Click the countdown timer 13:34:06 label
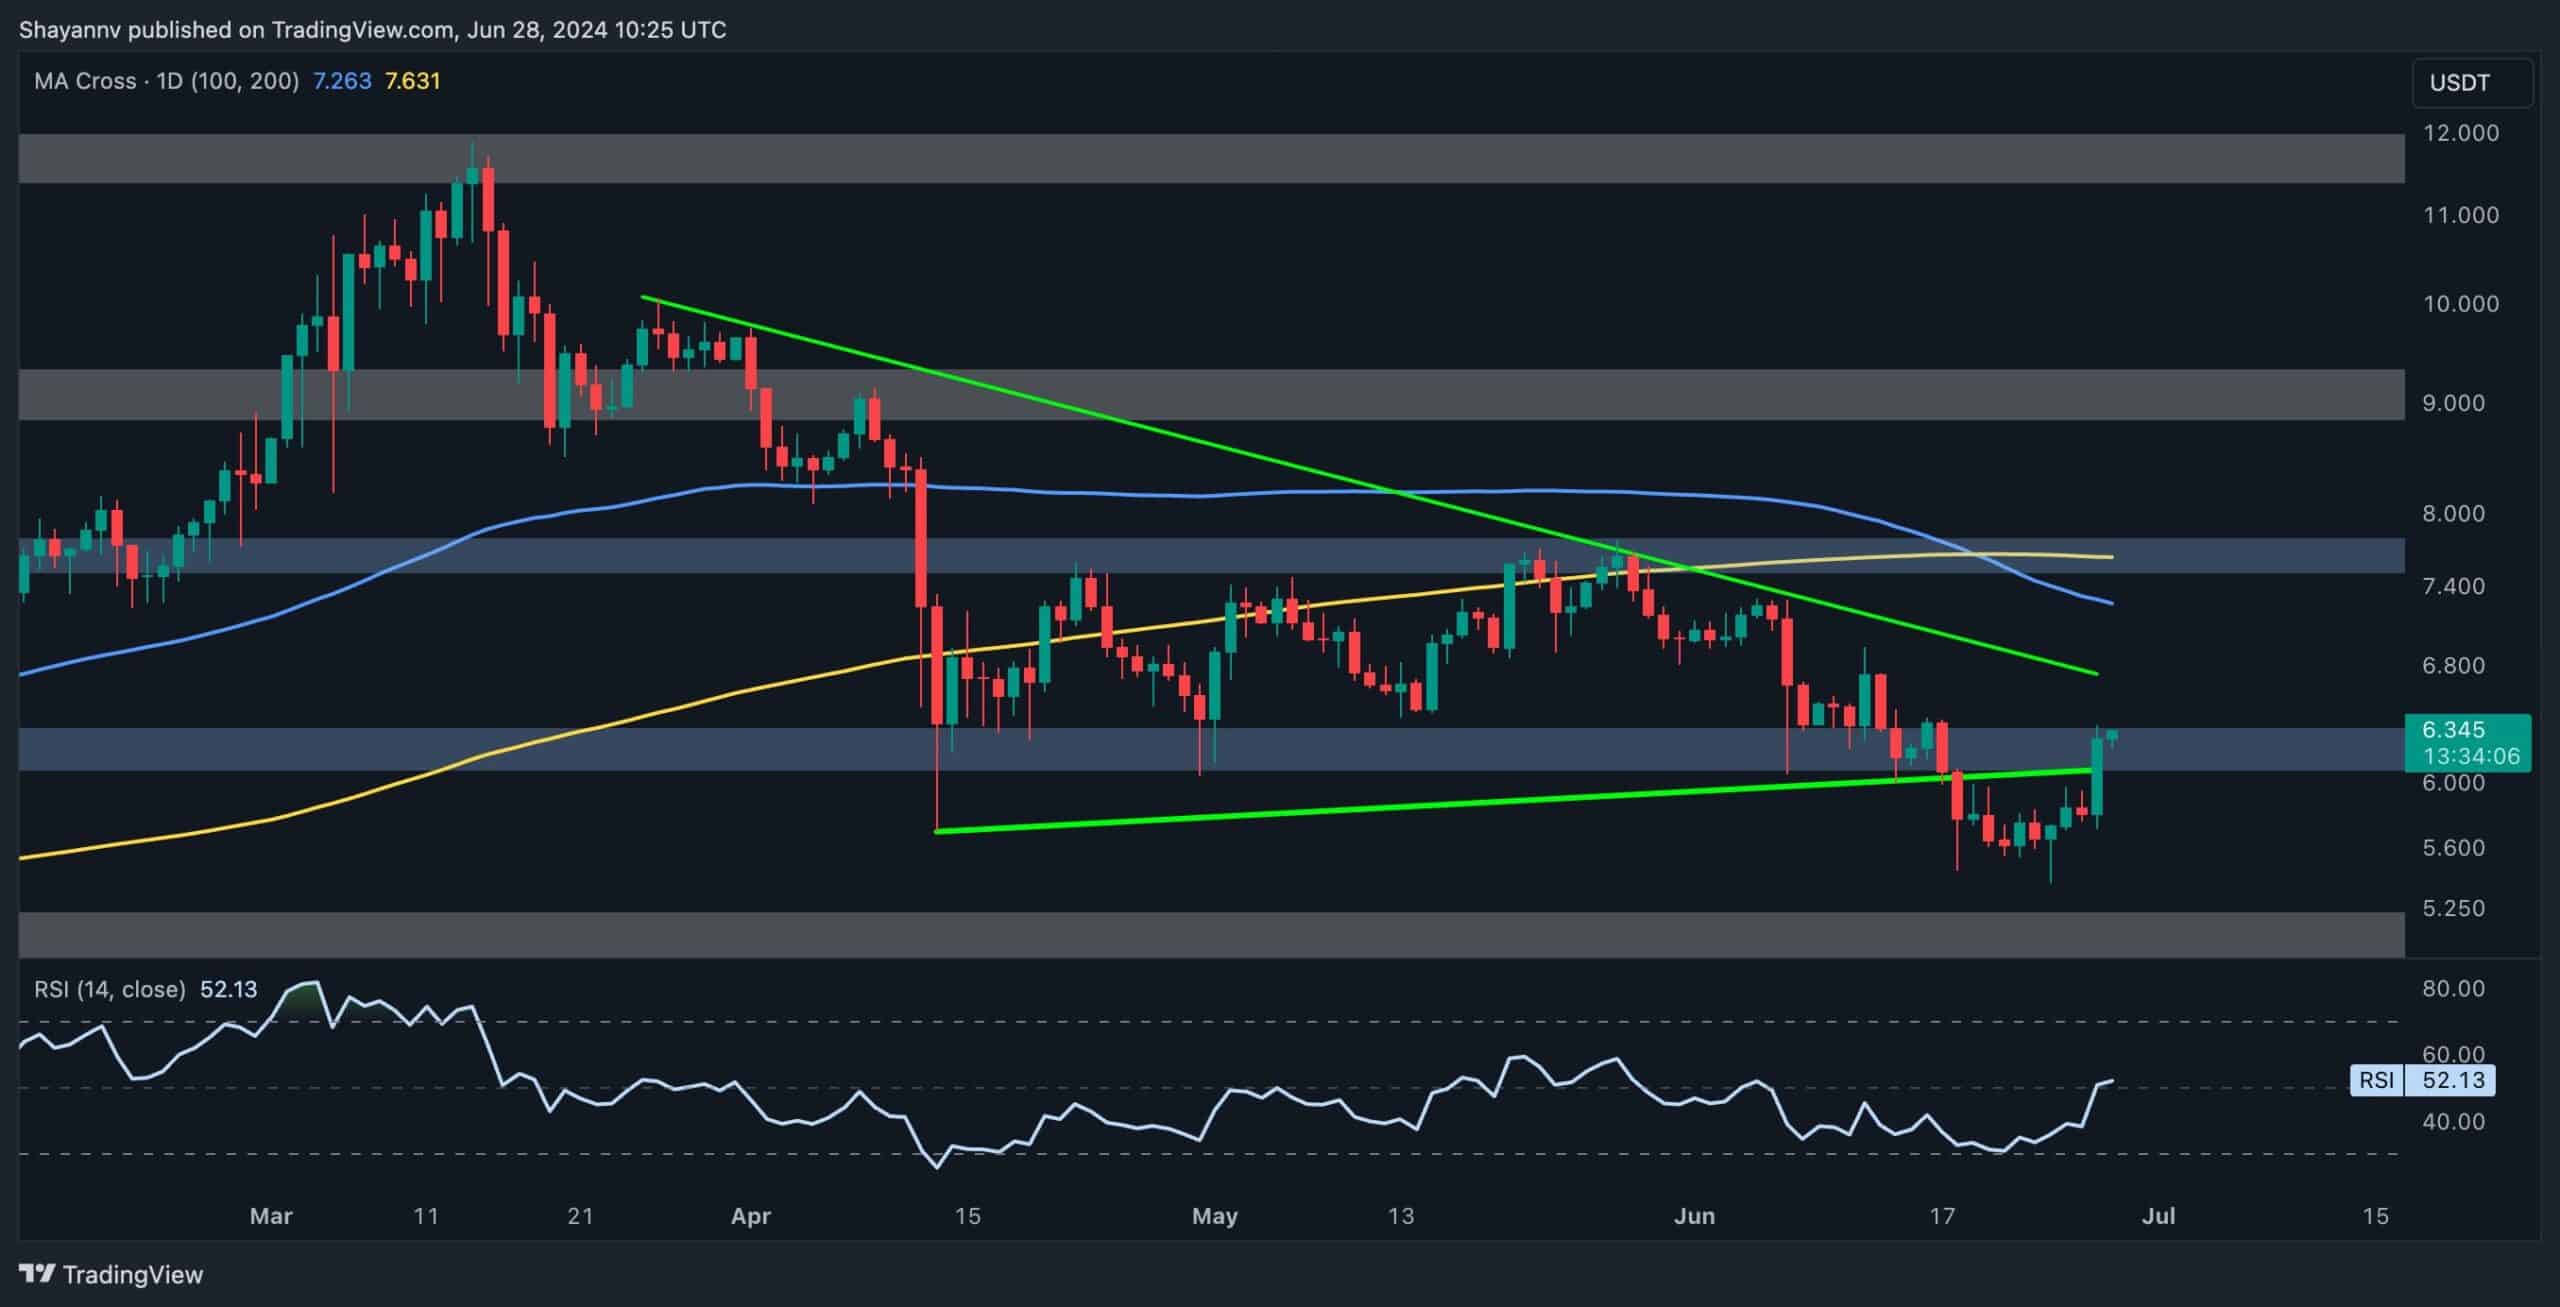 [2471, 756]
